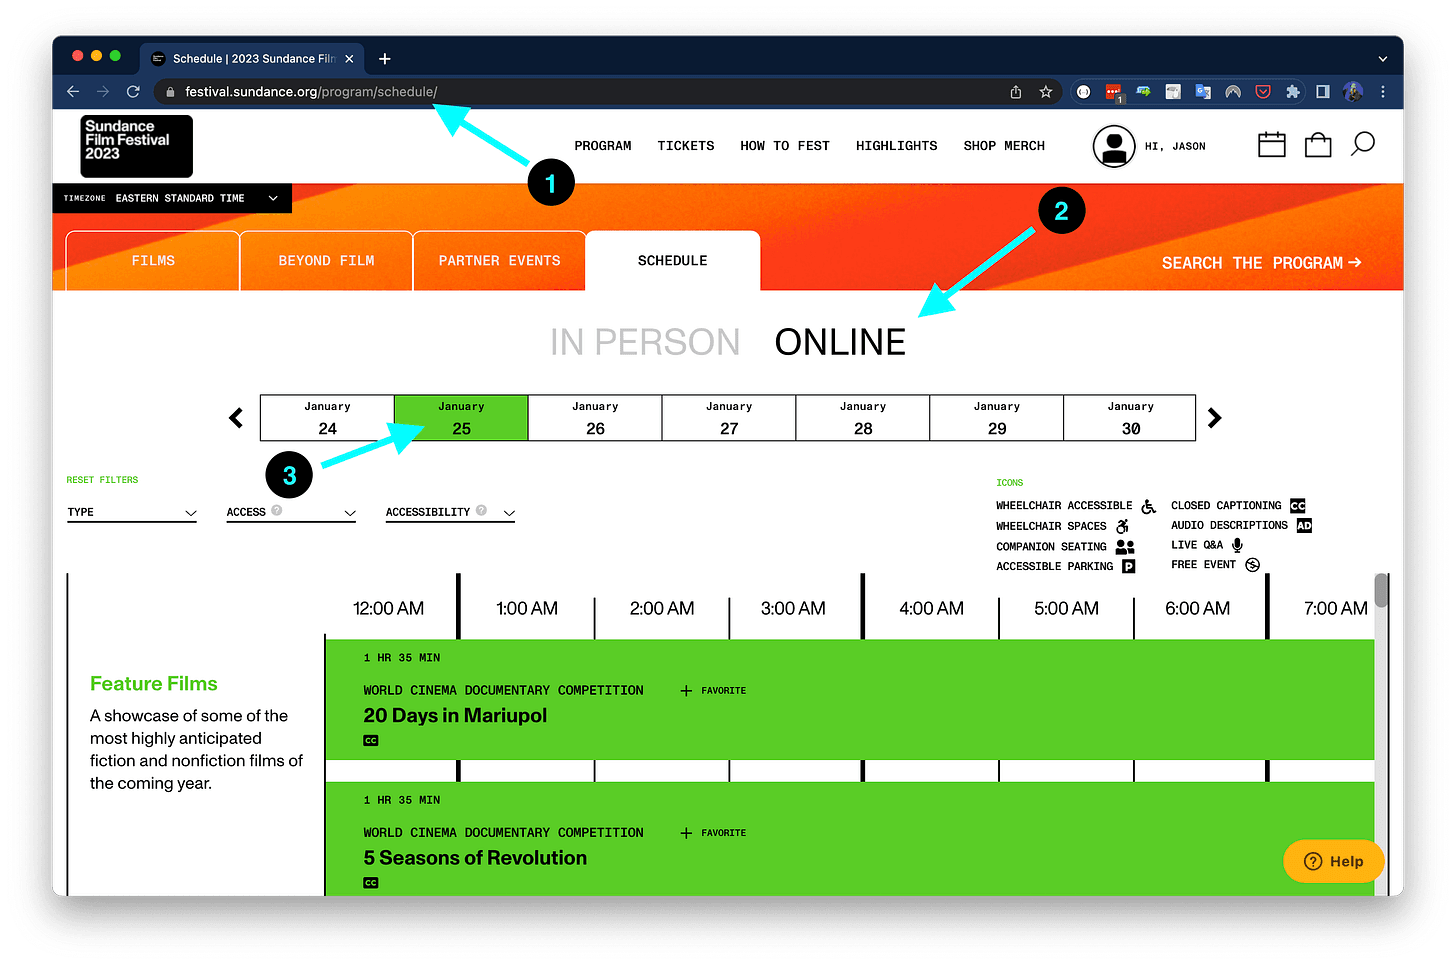This screenshot has width=1456, height=965.
Task: Switch to IN PERSON schedule view
Action: click(x=644, y=342)
